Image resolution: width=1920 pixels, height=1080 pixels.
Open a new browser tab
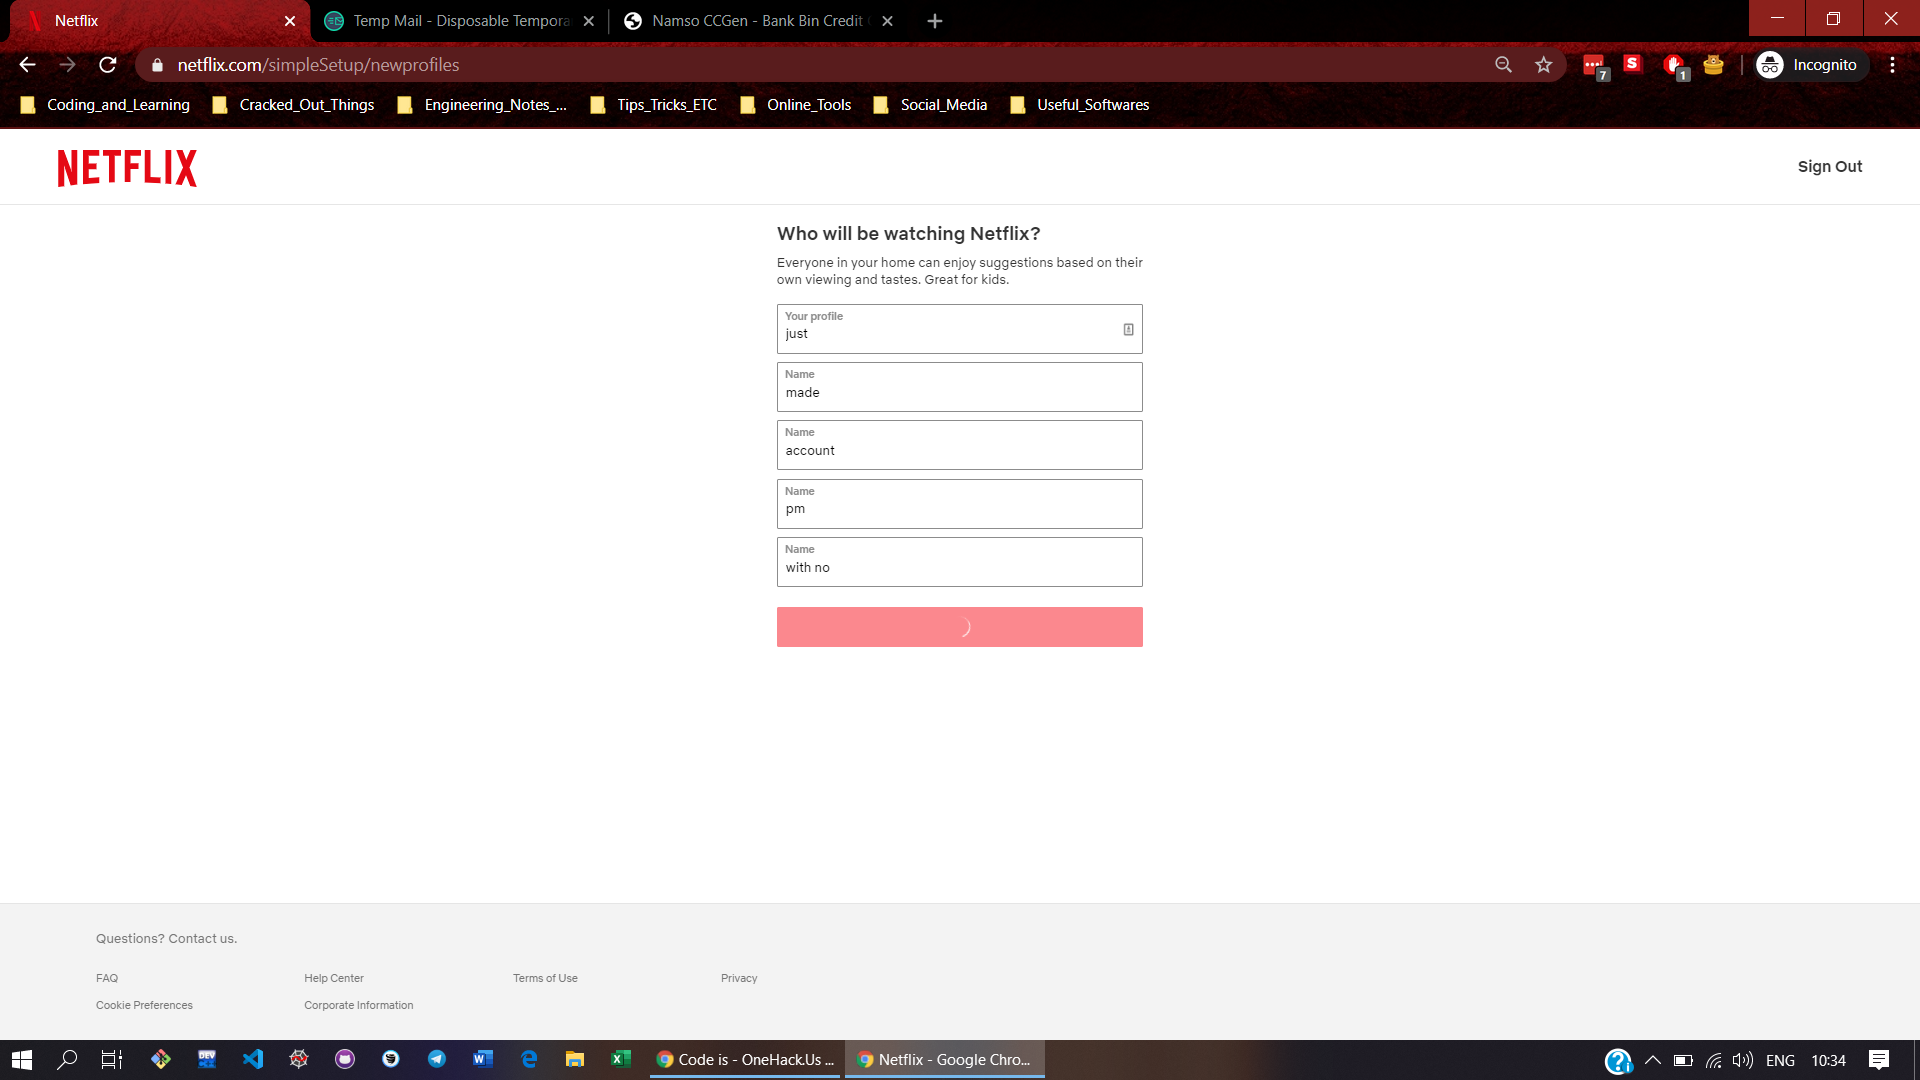935,21
